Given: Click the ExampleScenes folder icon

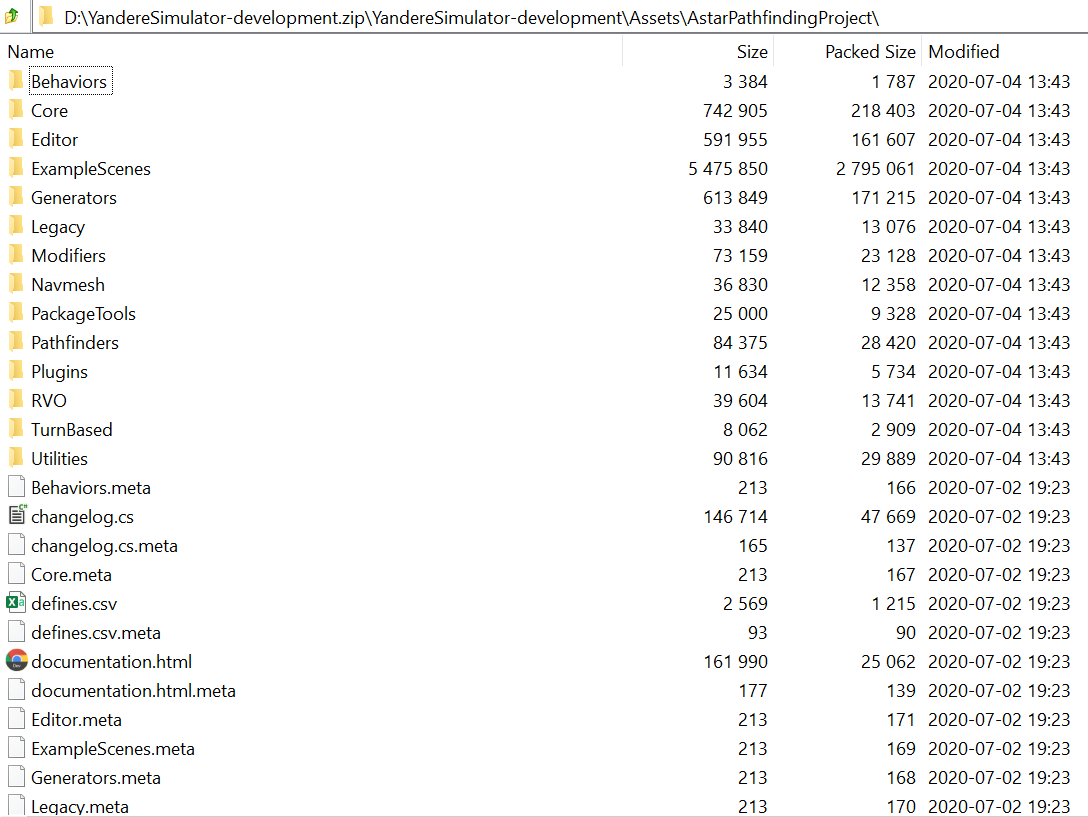Looking at the screenshot, I should click(x=16, y=168).
